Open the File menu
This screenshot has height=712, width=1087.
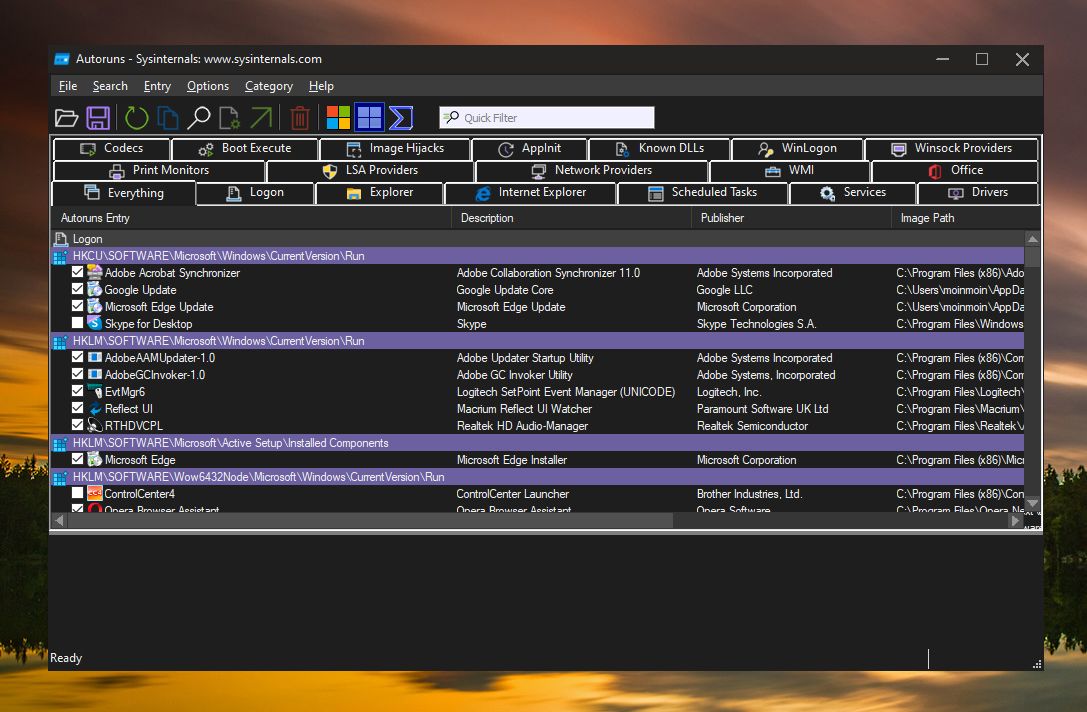[x=68, y=86]
